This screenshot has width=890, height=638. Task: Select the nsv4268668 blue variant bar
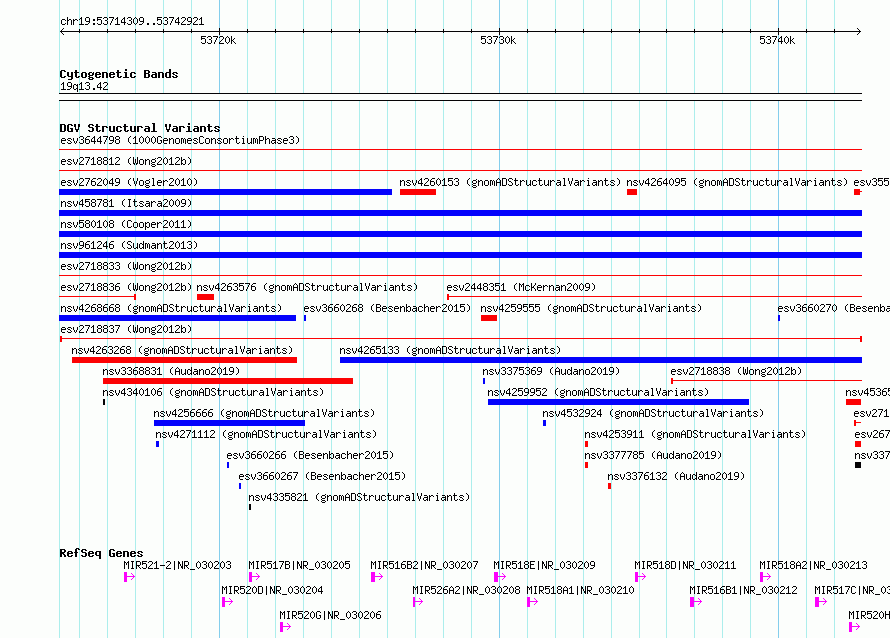(178, 318)
